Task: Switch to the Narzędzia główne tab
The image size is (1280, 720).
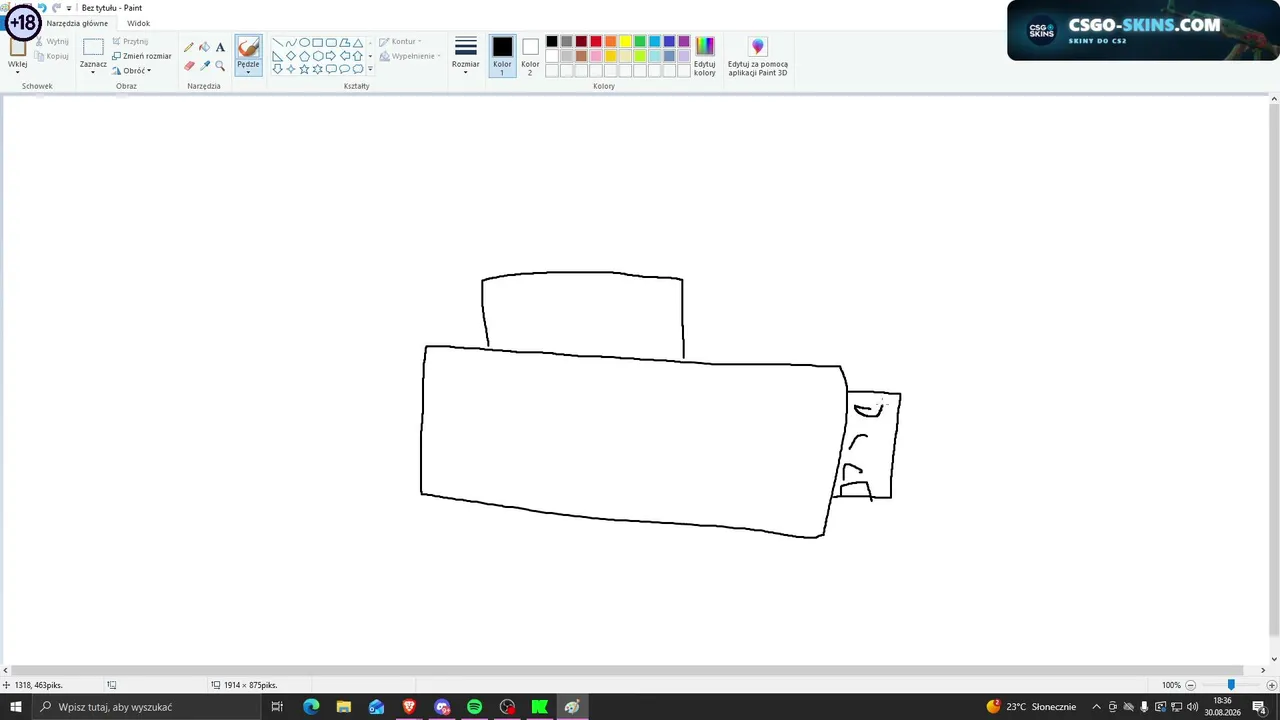Action: coord(77,23)
